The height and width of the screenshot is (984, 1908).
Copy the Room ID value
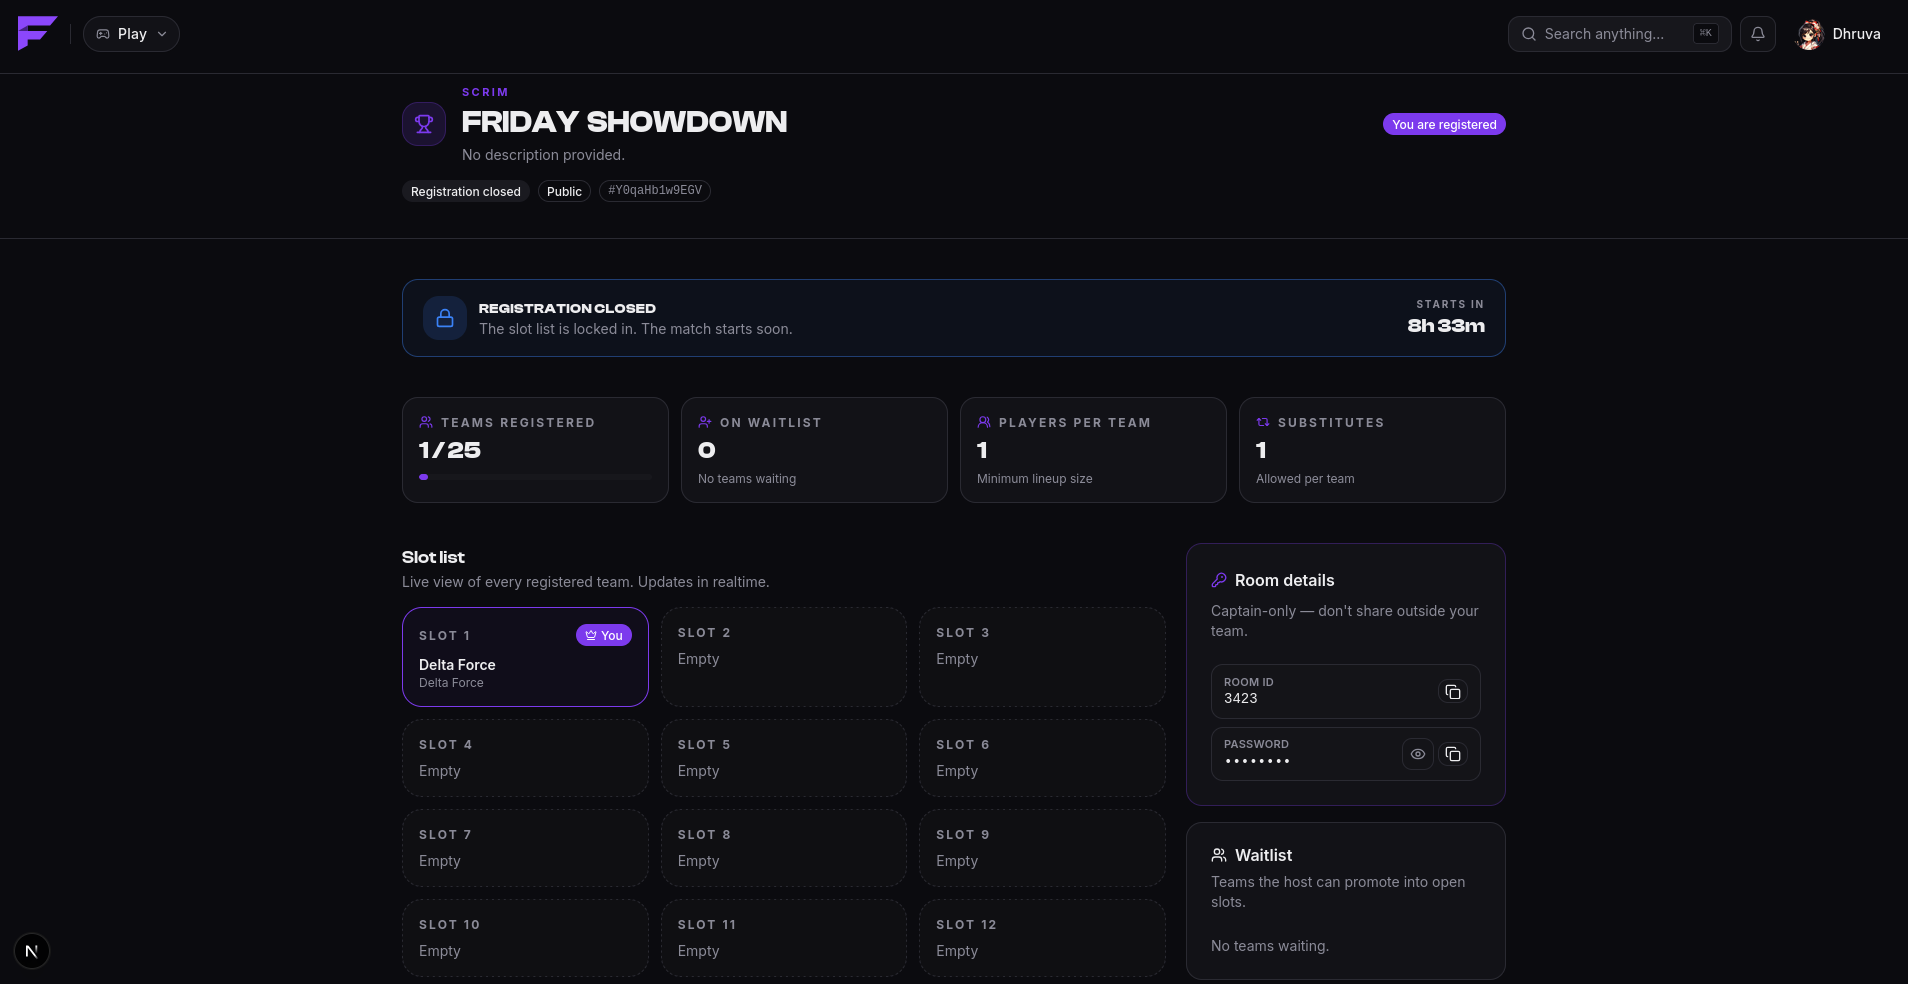[1453, 692]
